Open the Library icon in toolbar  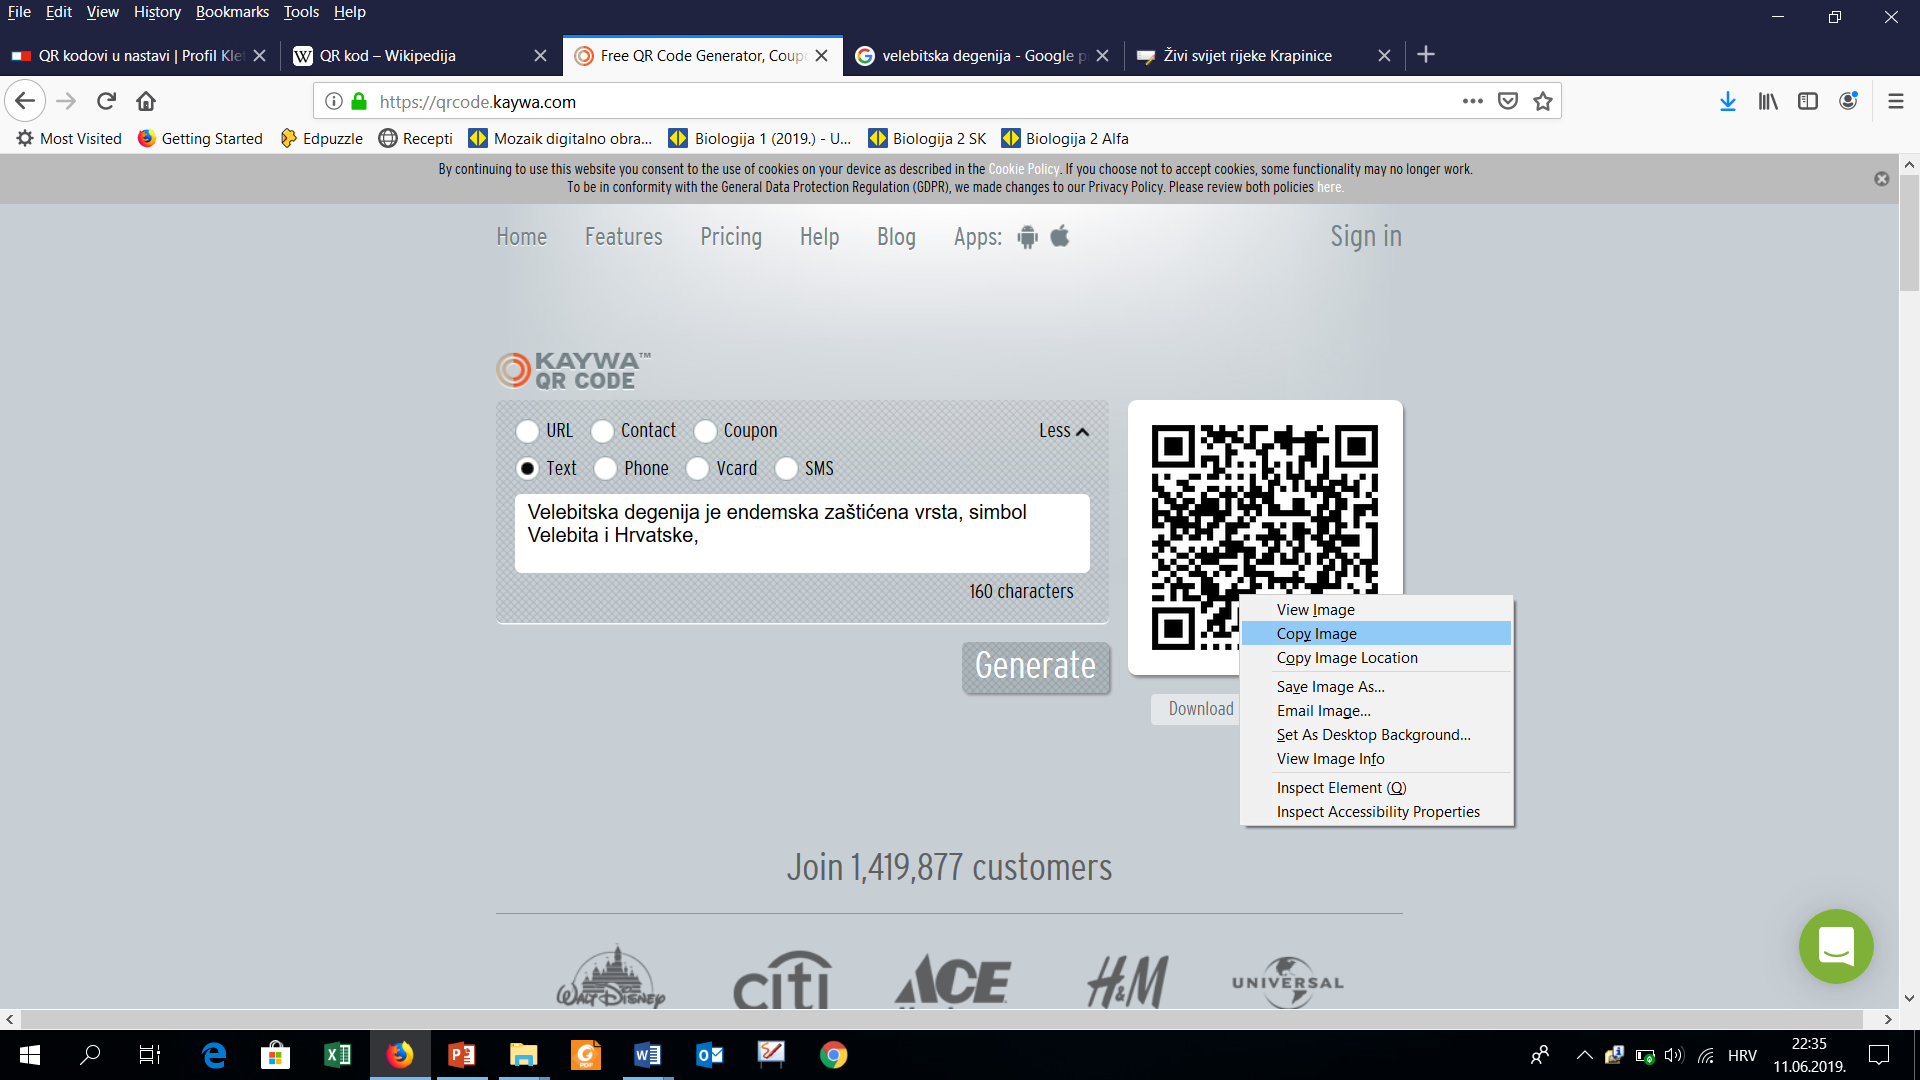[x=1768, y=101]
